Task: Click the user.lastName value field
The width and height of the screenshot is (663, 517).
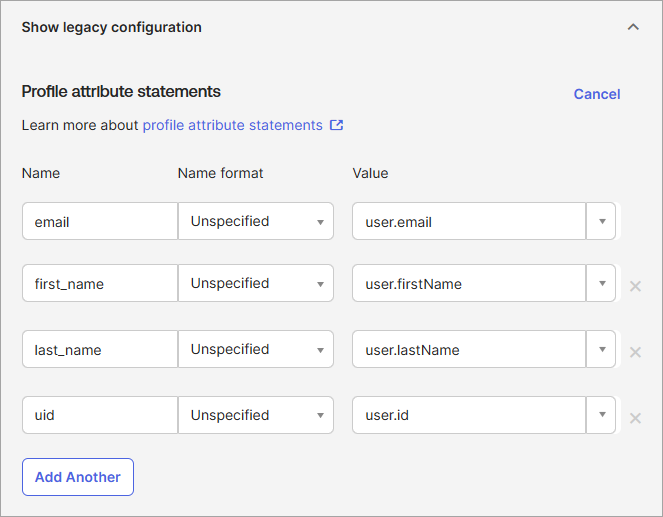Action: pyautogui.click(x=469, y=349)
